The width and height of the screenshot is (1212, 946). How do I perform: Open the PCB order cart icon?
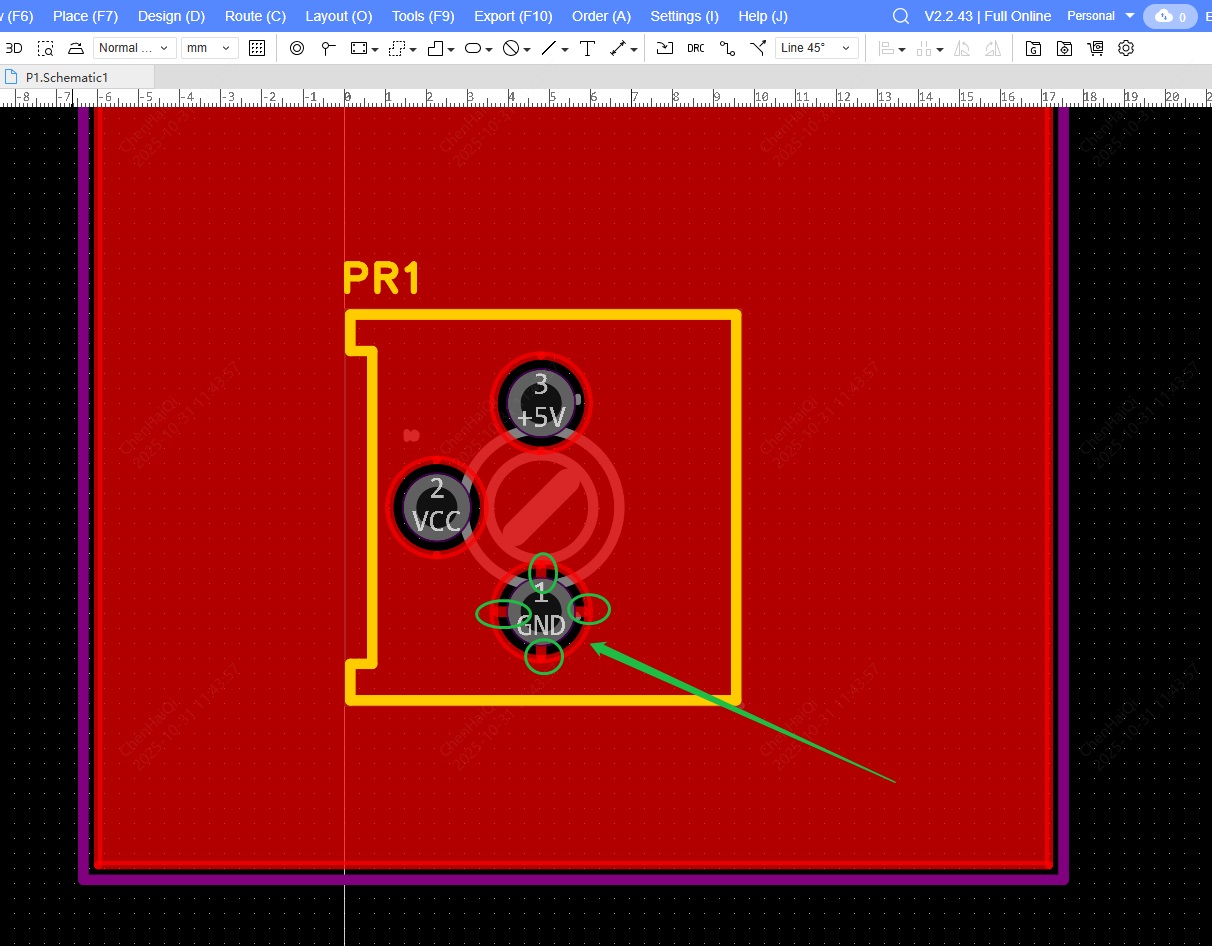point(1095,48)
